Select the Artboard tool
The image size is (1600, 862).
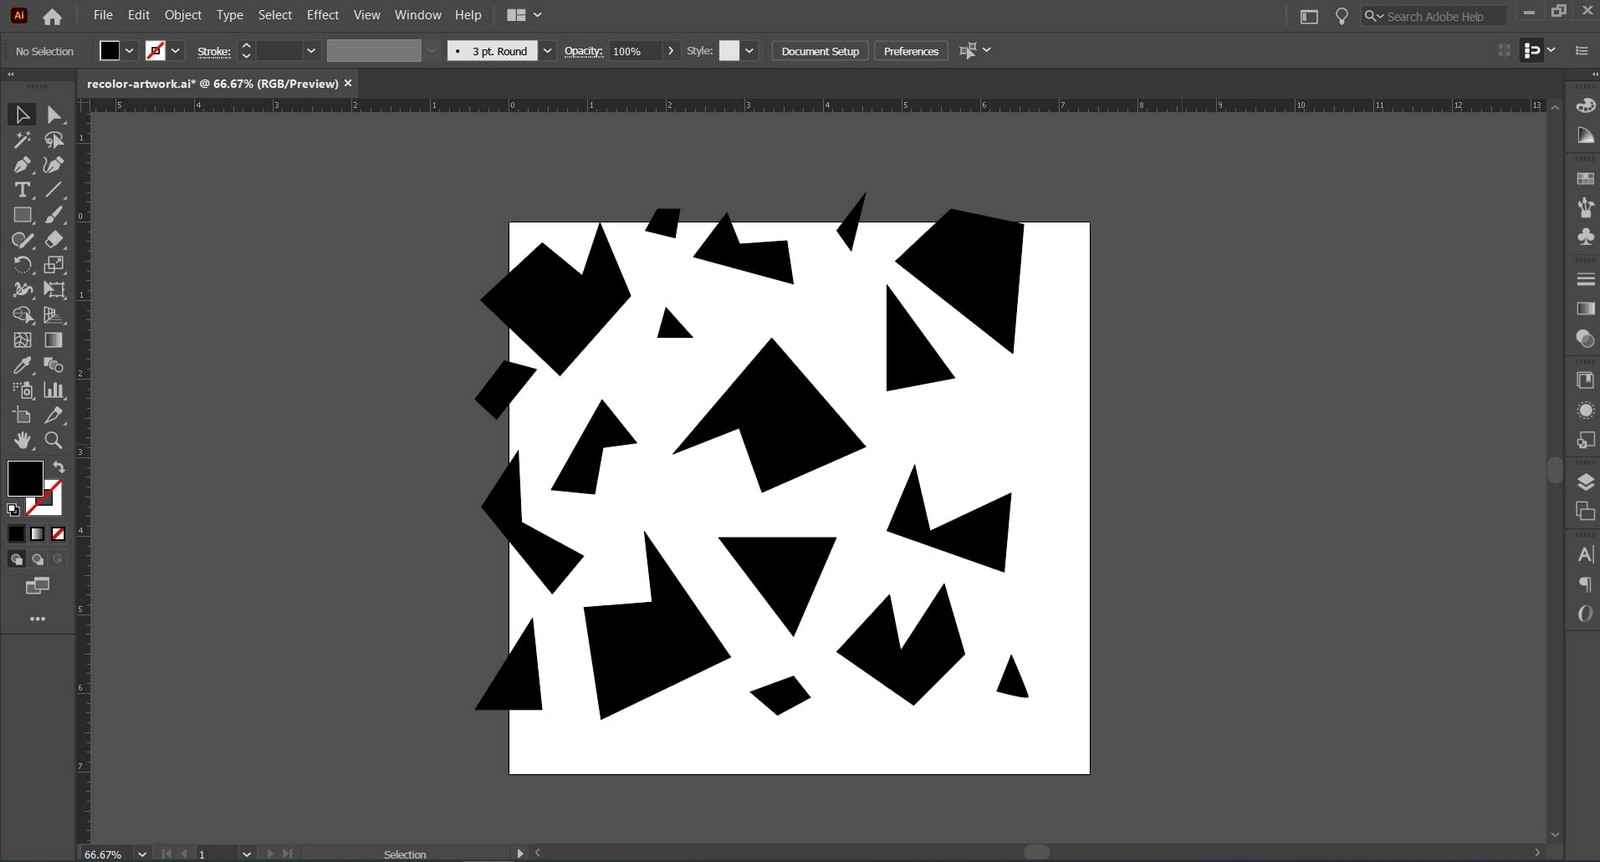coord(22,415)
